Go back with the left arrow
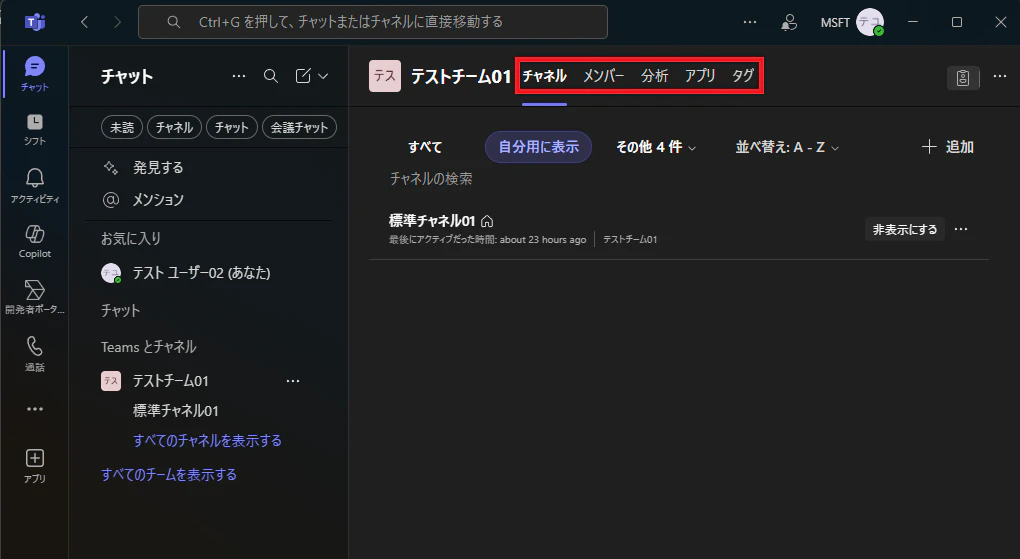Image resolution: width=1020 pixels, height=559 pixels. point(85,22)
